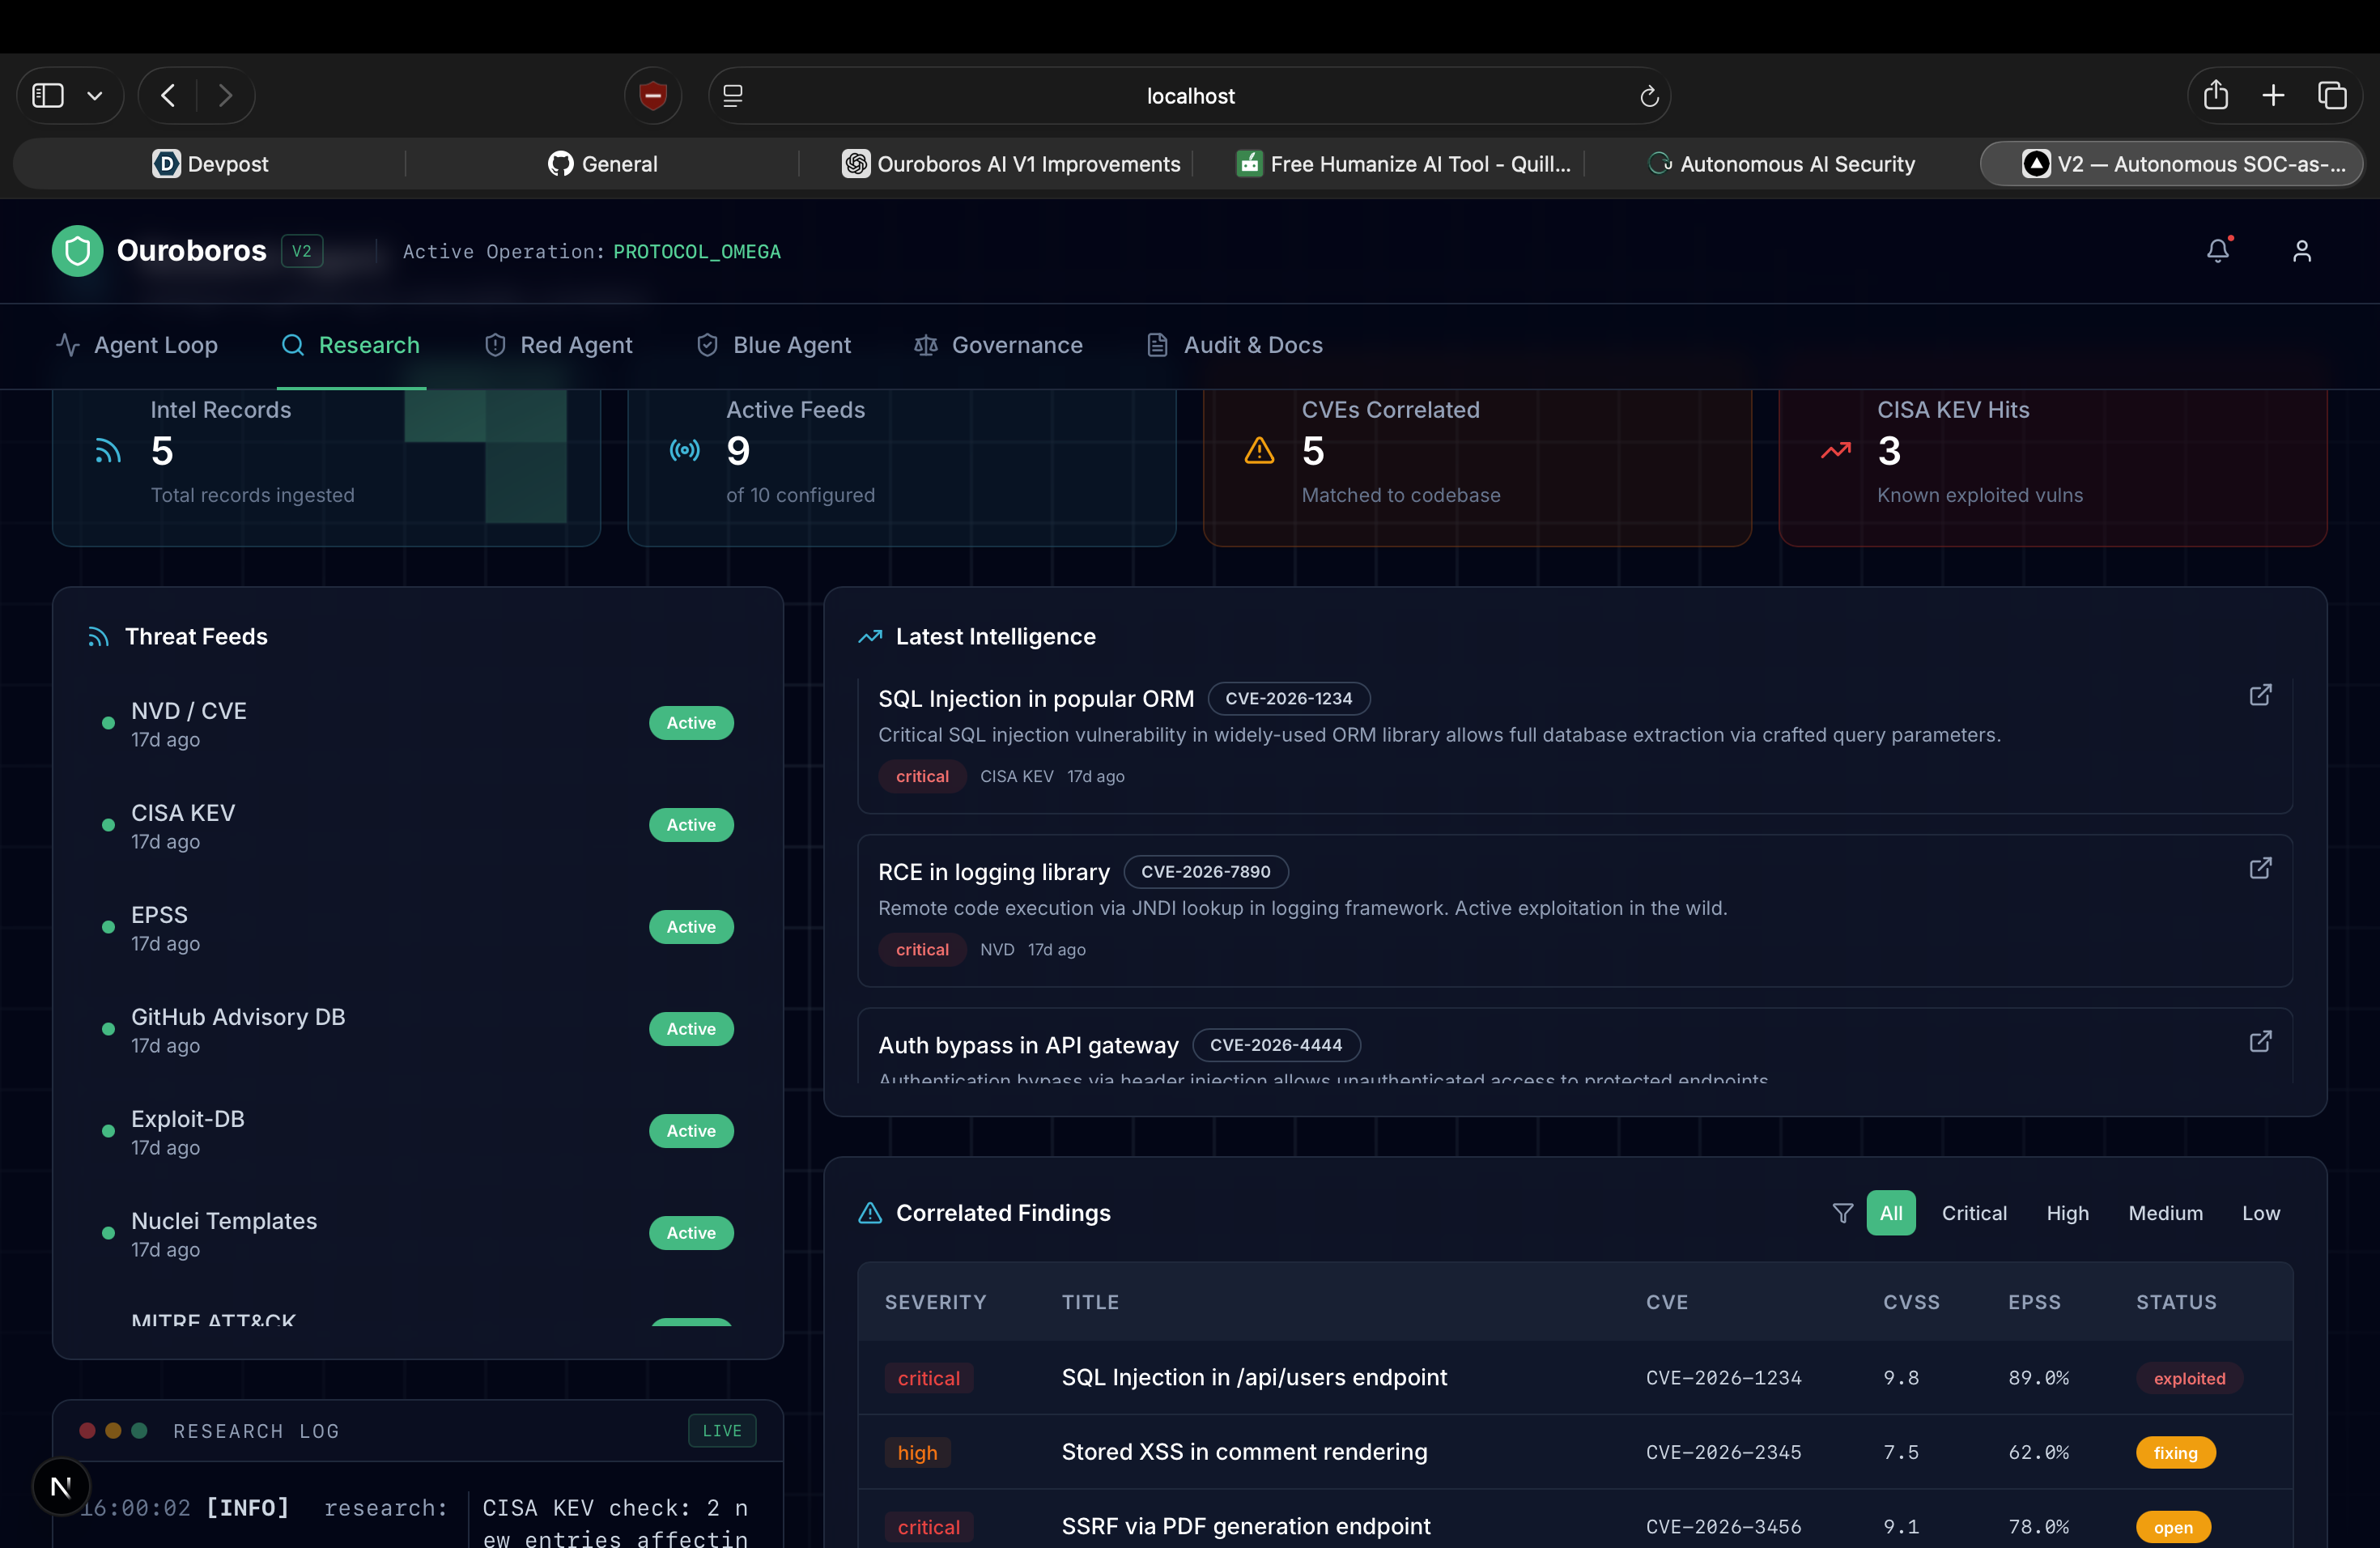This screenshot has height=1548, width=2380.
Task: Click the Ouroboros shield logo
Action: (x=78, y=251)
